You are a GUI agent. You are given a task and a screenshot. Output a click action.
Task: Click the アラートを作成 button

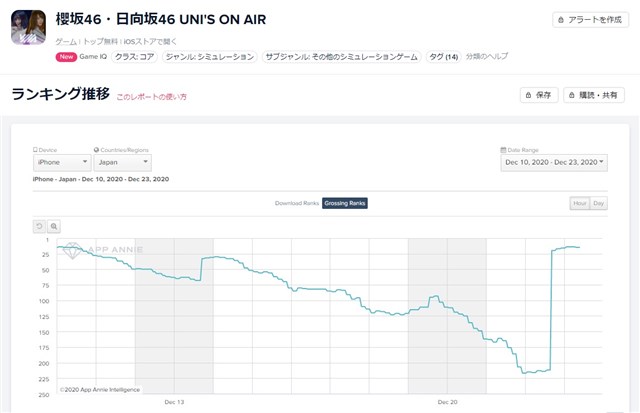pyautogui.click(x=590, y=20)
